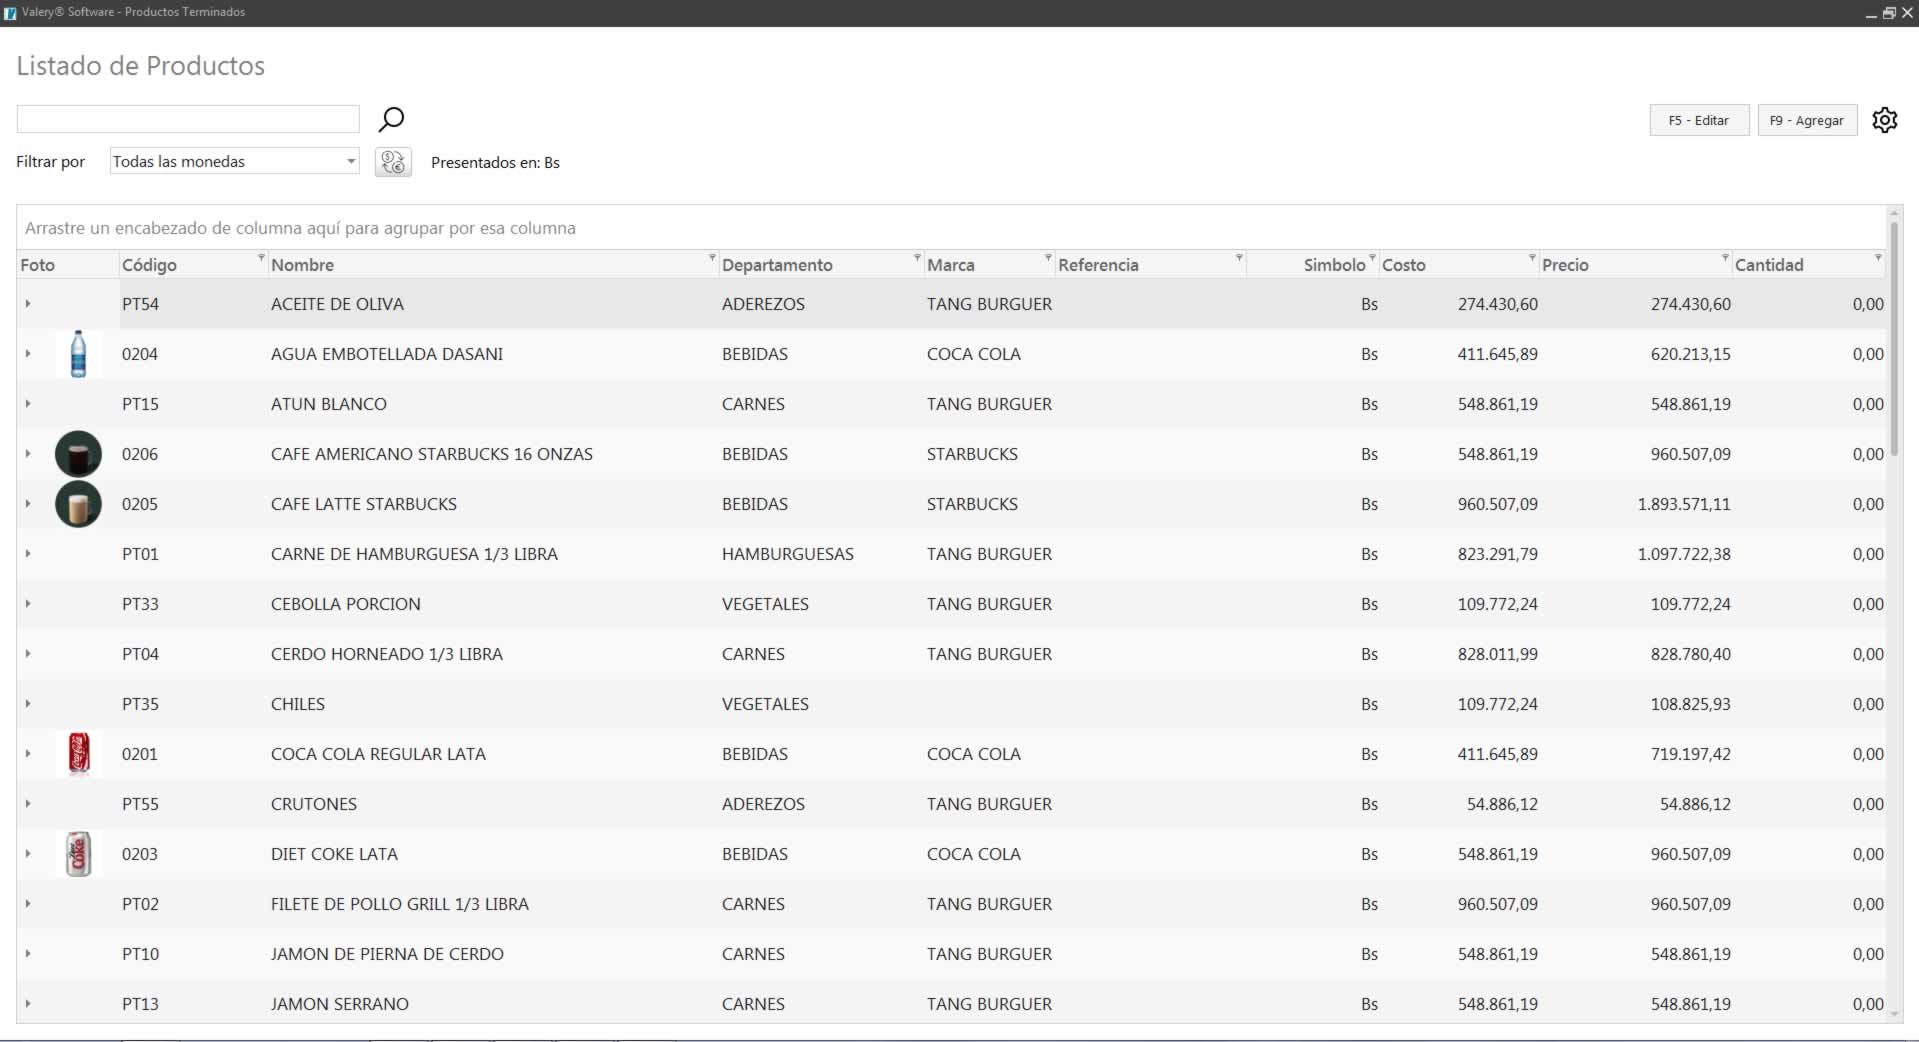Click the Nombre column filter icon
The width and height of the screenshot is (1919, 1042).
[713, 258]
